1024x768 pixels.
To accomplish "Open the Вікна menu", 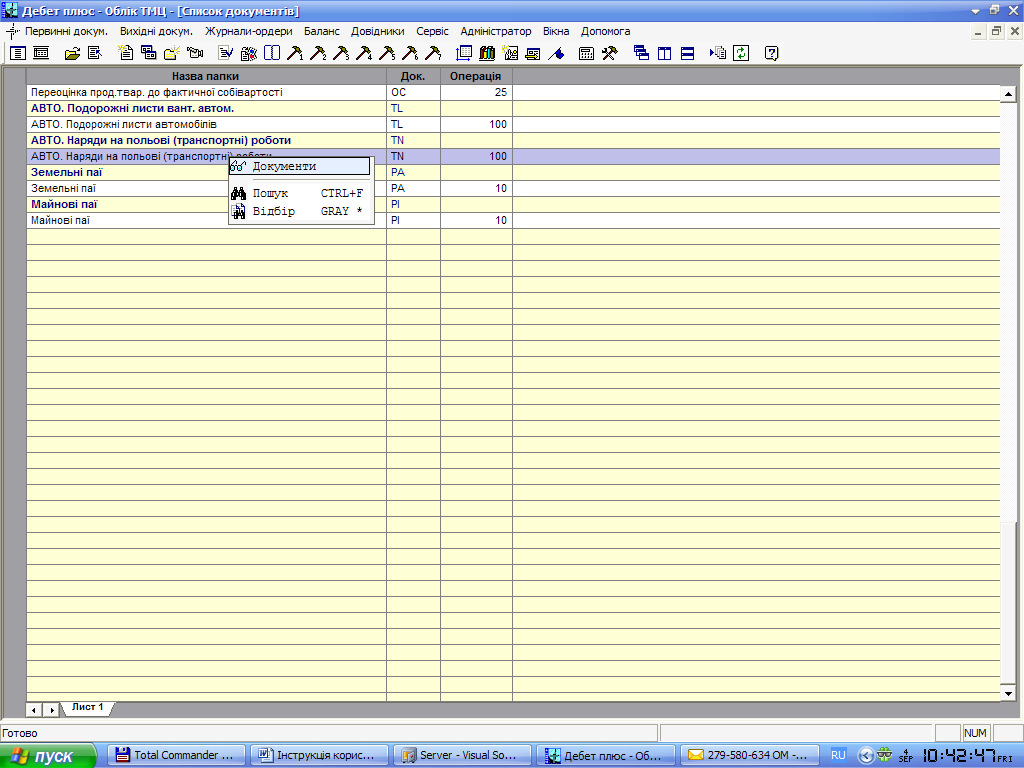I will click(556, 31).
